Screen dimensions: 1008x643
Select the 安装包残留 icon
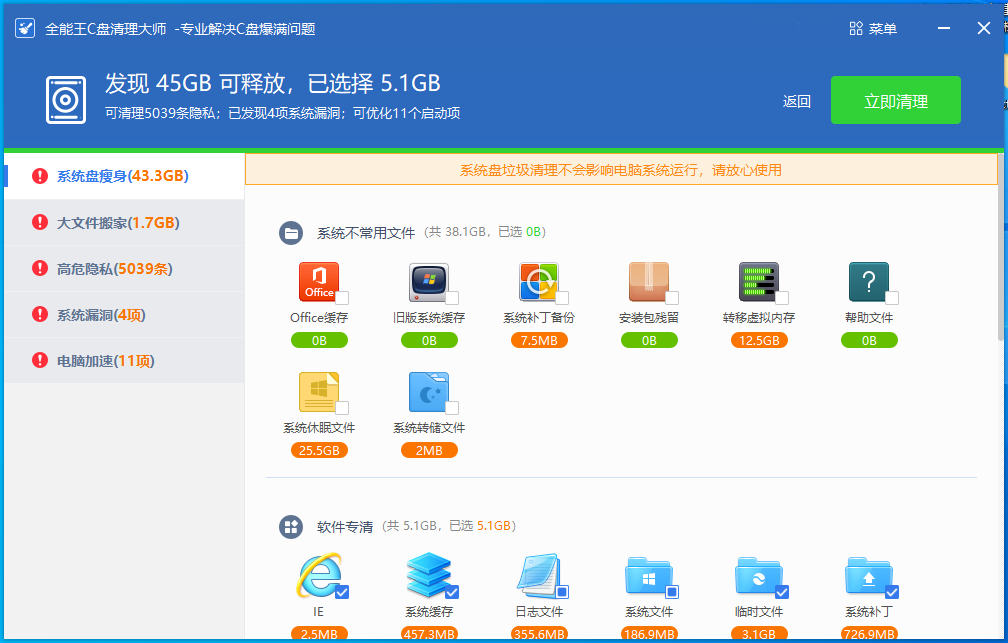tap(649, 282)
